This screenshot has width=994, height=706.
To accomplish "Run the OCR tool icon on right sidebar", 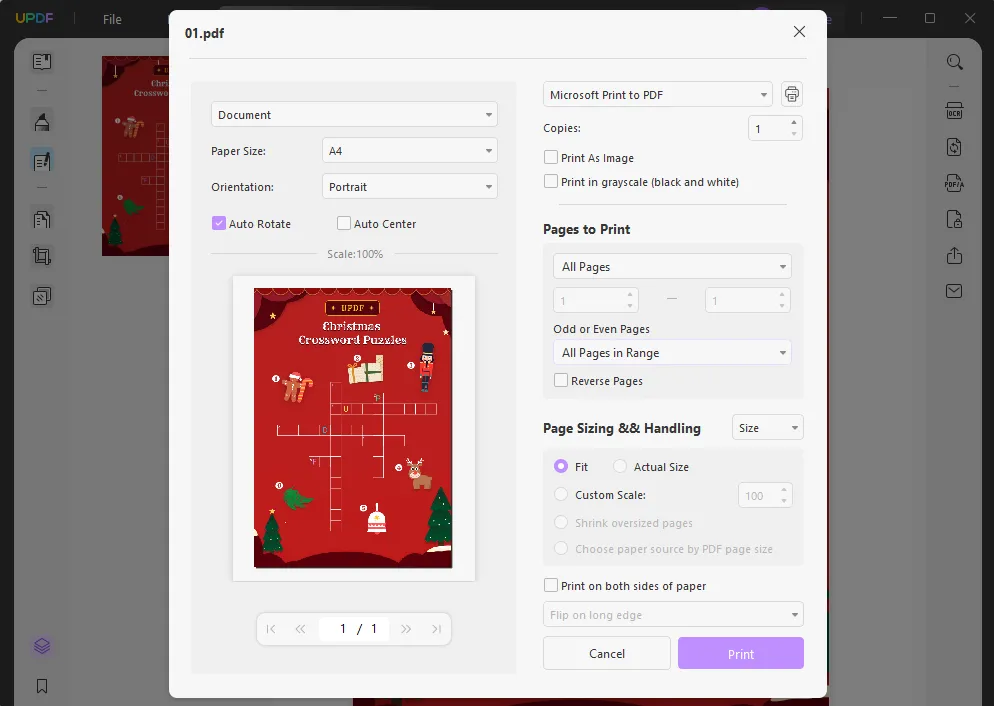I will [955, 110].
